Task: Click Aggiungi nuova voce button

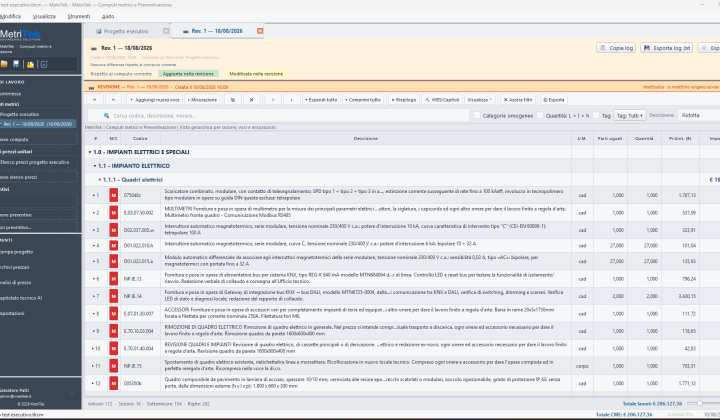Action: point(155,100)
